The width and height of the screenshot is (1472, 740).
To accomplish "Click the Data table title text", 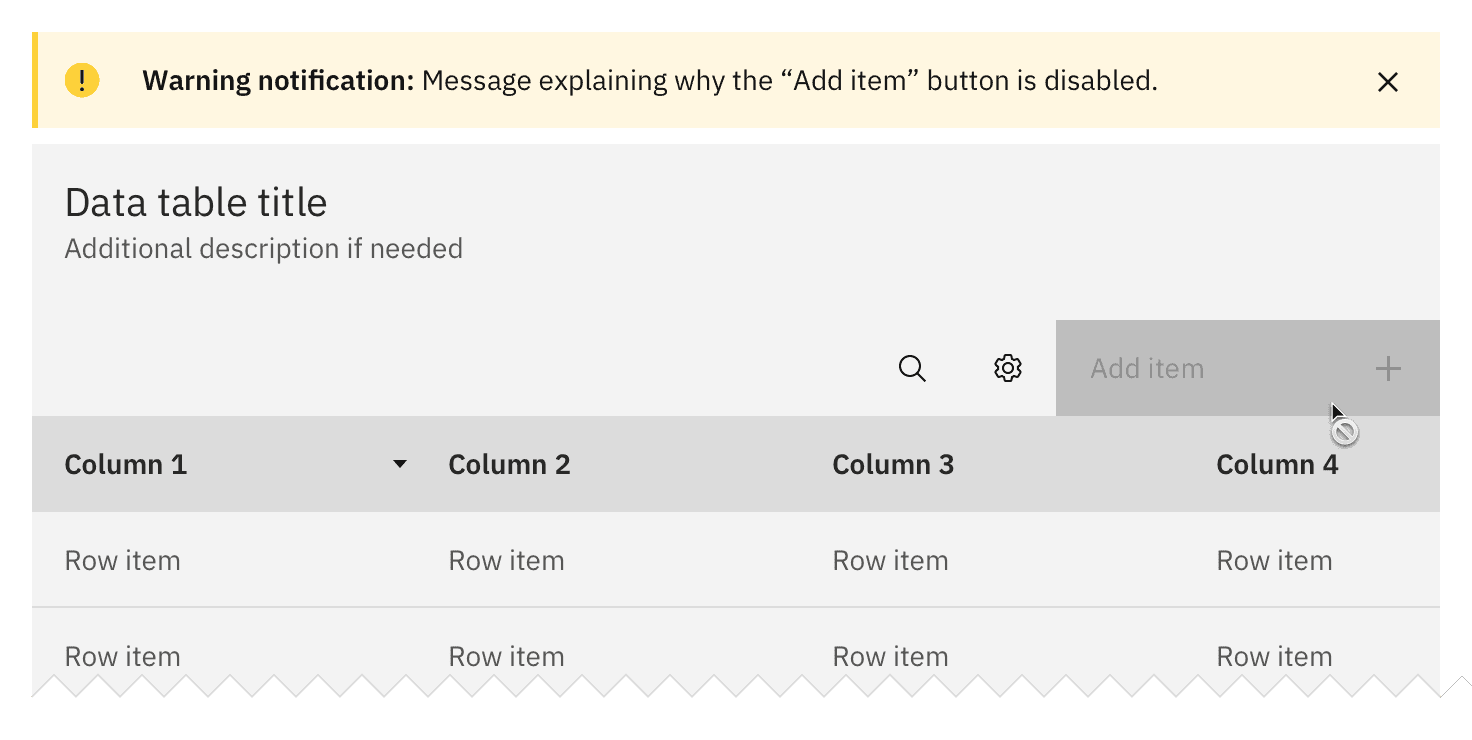I will (x=196, y=202).
